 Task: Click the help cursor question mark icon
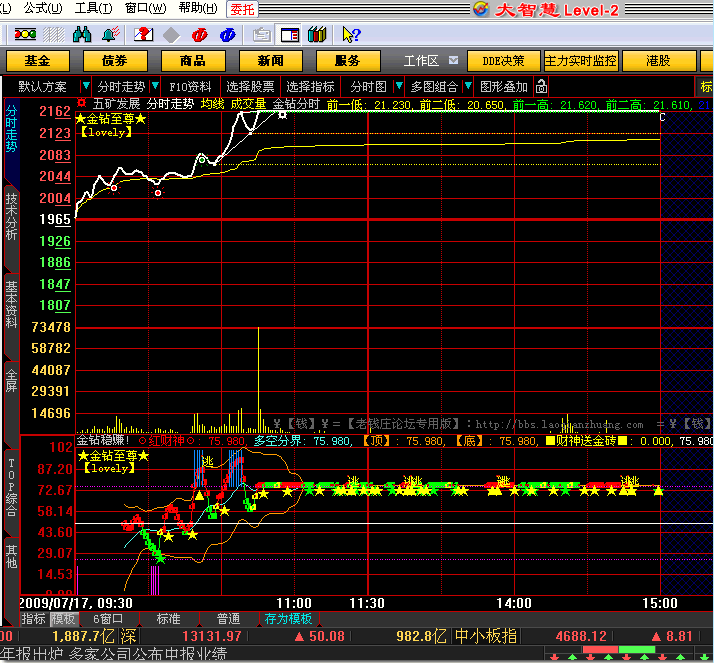point(350,35)
